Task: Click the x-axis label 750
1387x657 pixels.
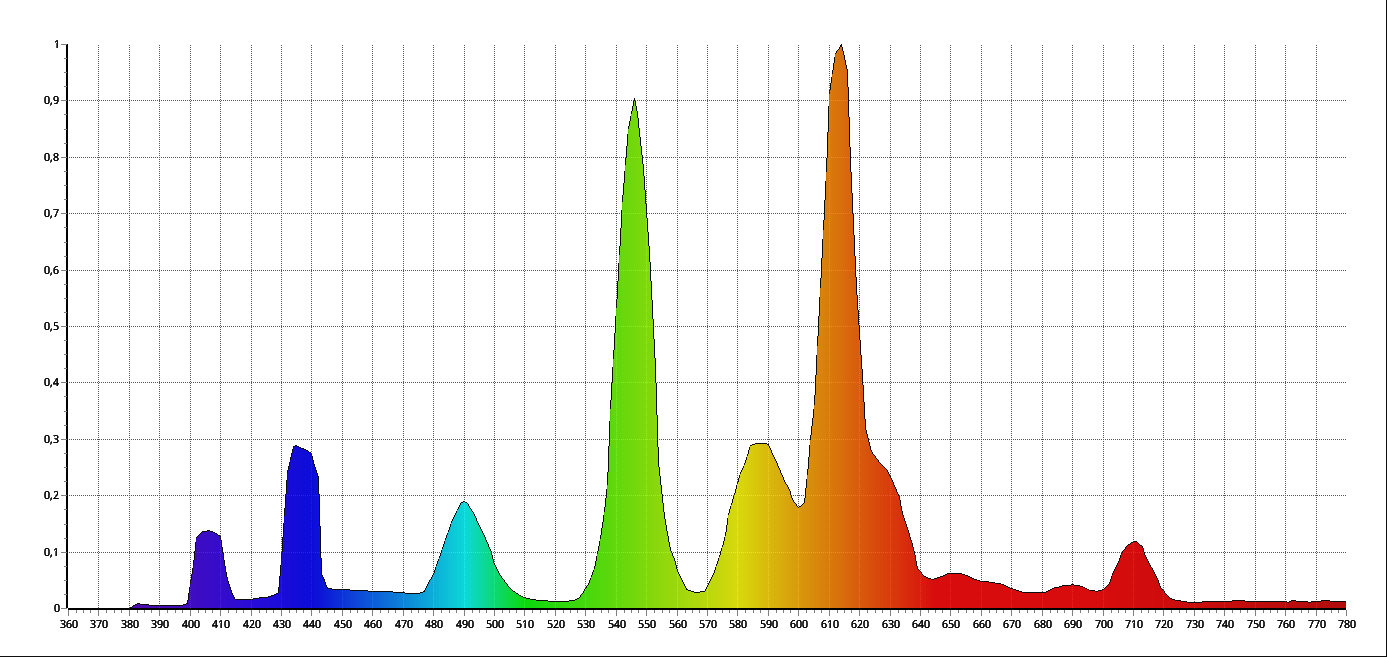Action: tap(1256, 625)
